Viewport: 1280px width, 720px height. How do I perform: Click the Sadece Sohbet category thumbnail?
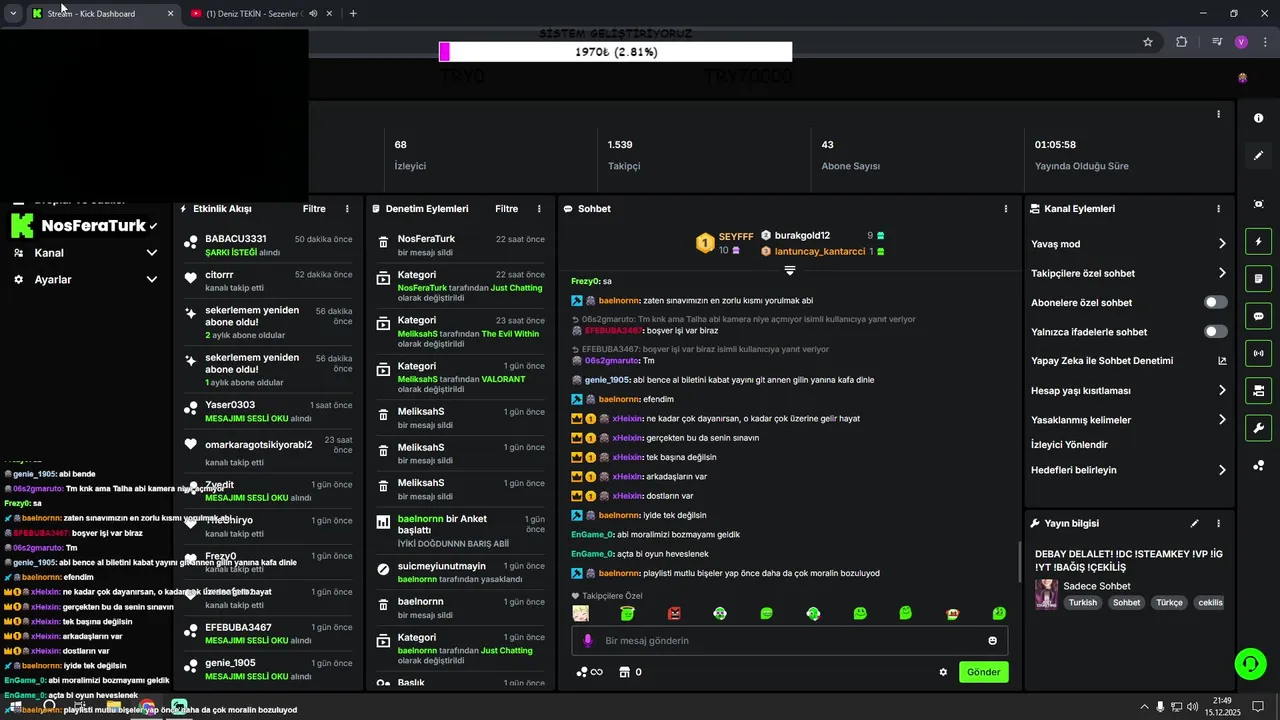[x=1046, y=594]
